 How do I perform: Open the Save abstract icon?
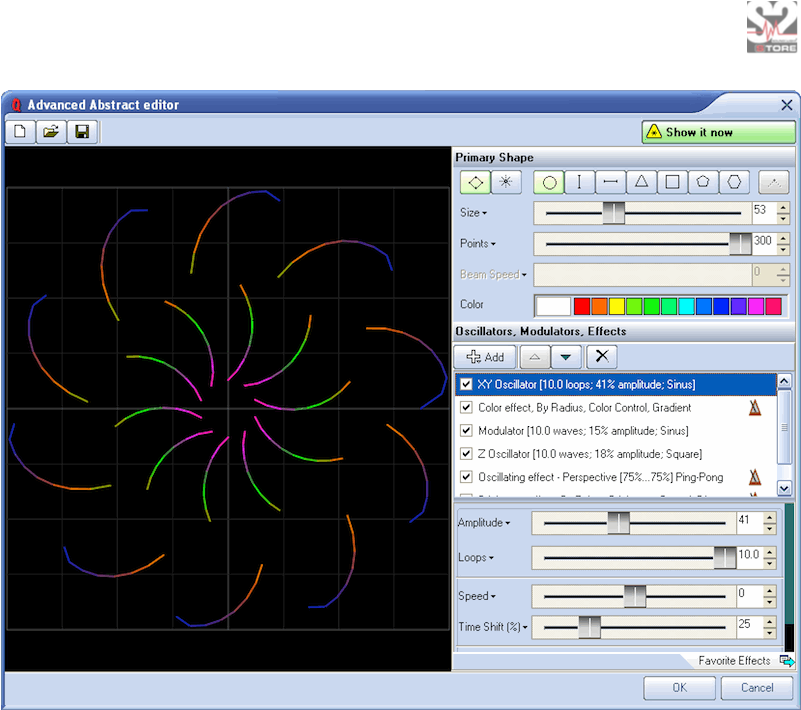(83, 131)
